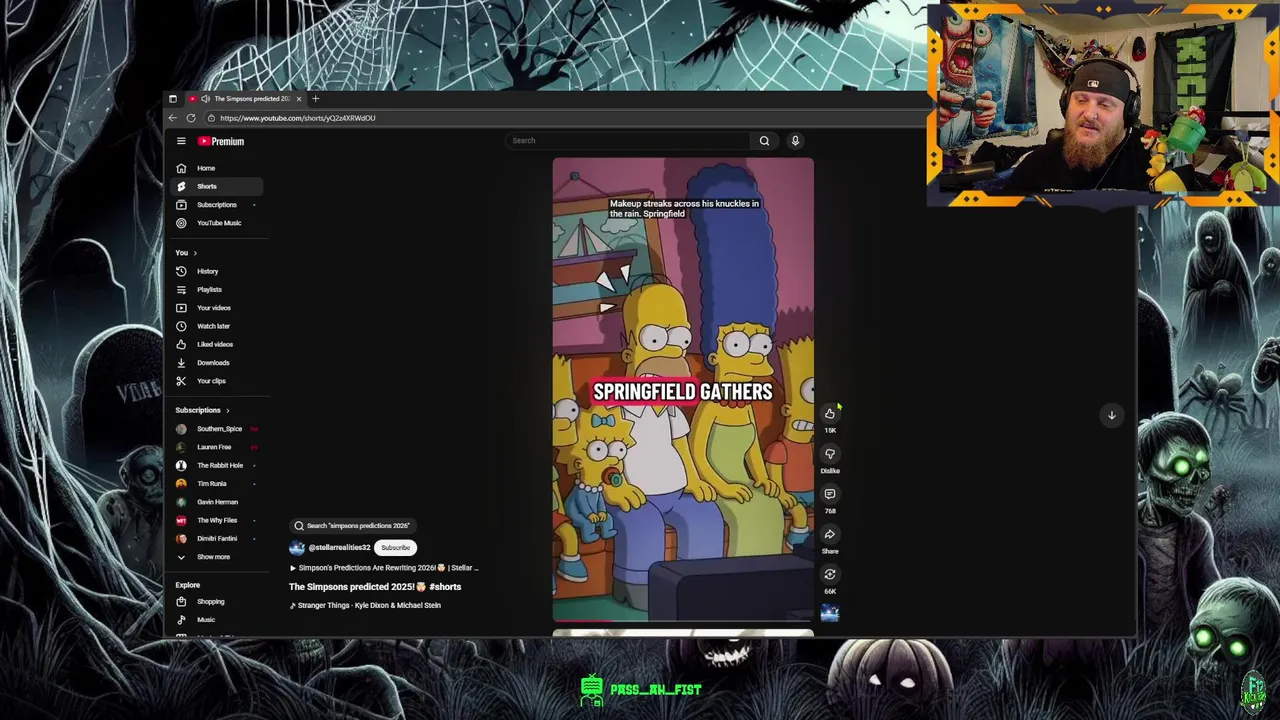Open The Rabbit Hole channel

tap(215, 465)
